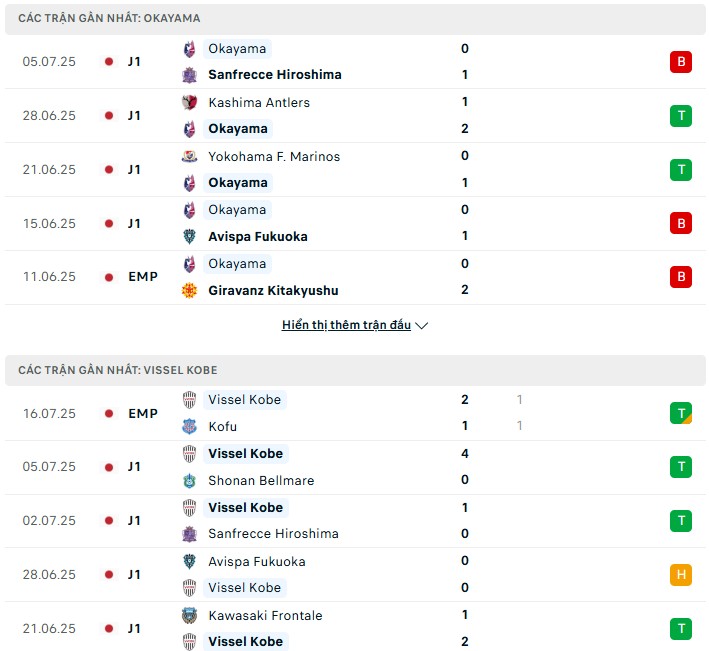Click the Giravanz Kitakyushu sun crest
Image resolution: width=709 pixels, height=651 pixels.
coord(189,290)
